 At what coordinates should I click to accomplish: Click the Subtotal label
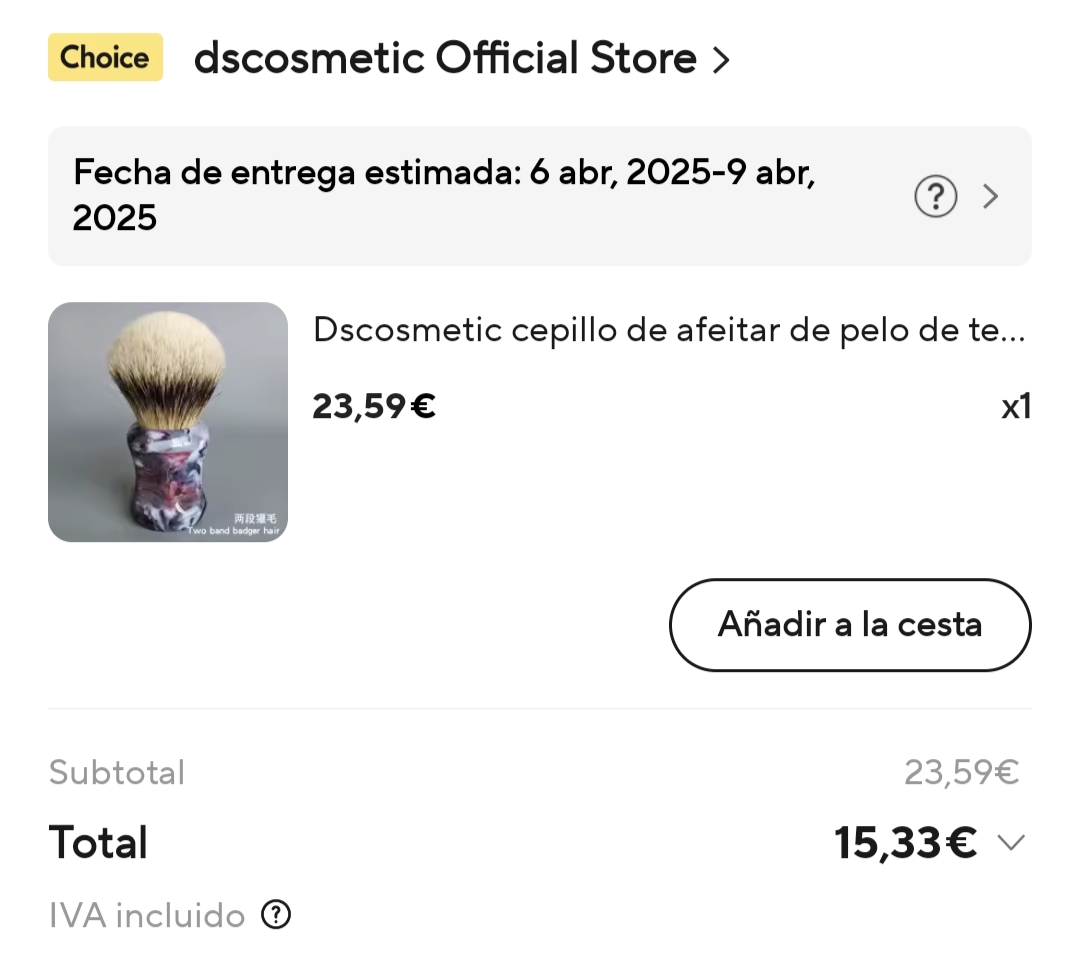(117, 772)
